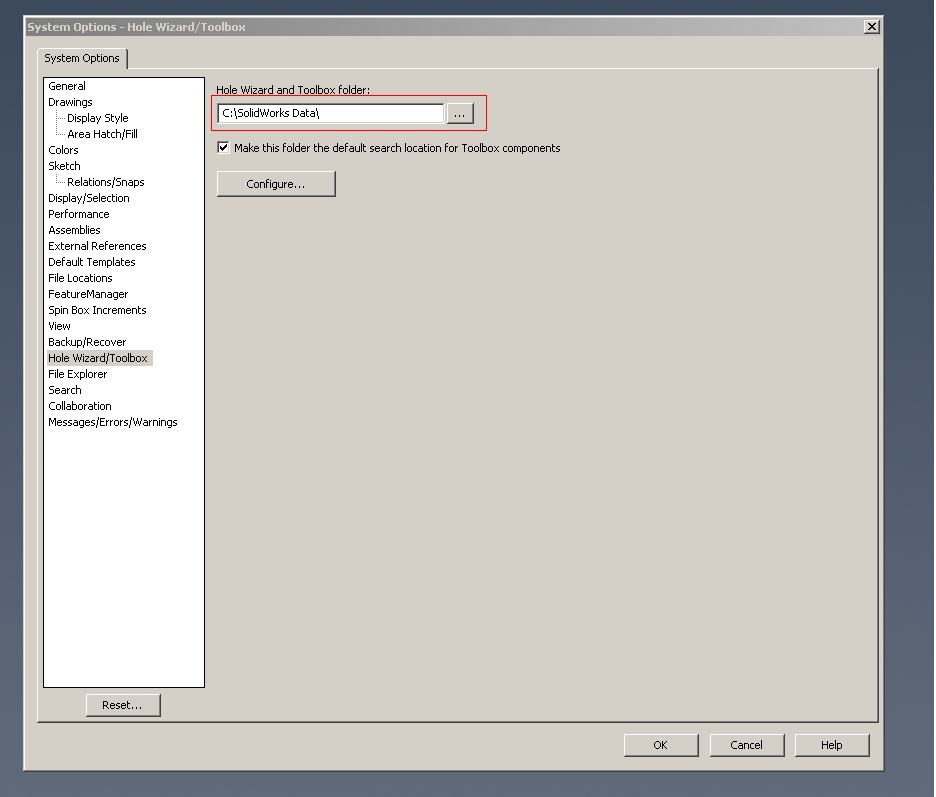936x797 pixels.
Task: Select Backup/Recover option
Action: click(x=87, y=342)
